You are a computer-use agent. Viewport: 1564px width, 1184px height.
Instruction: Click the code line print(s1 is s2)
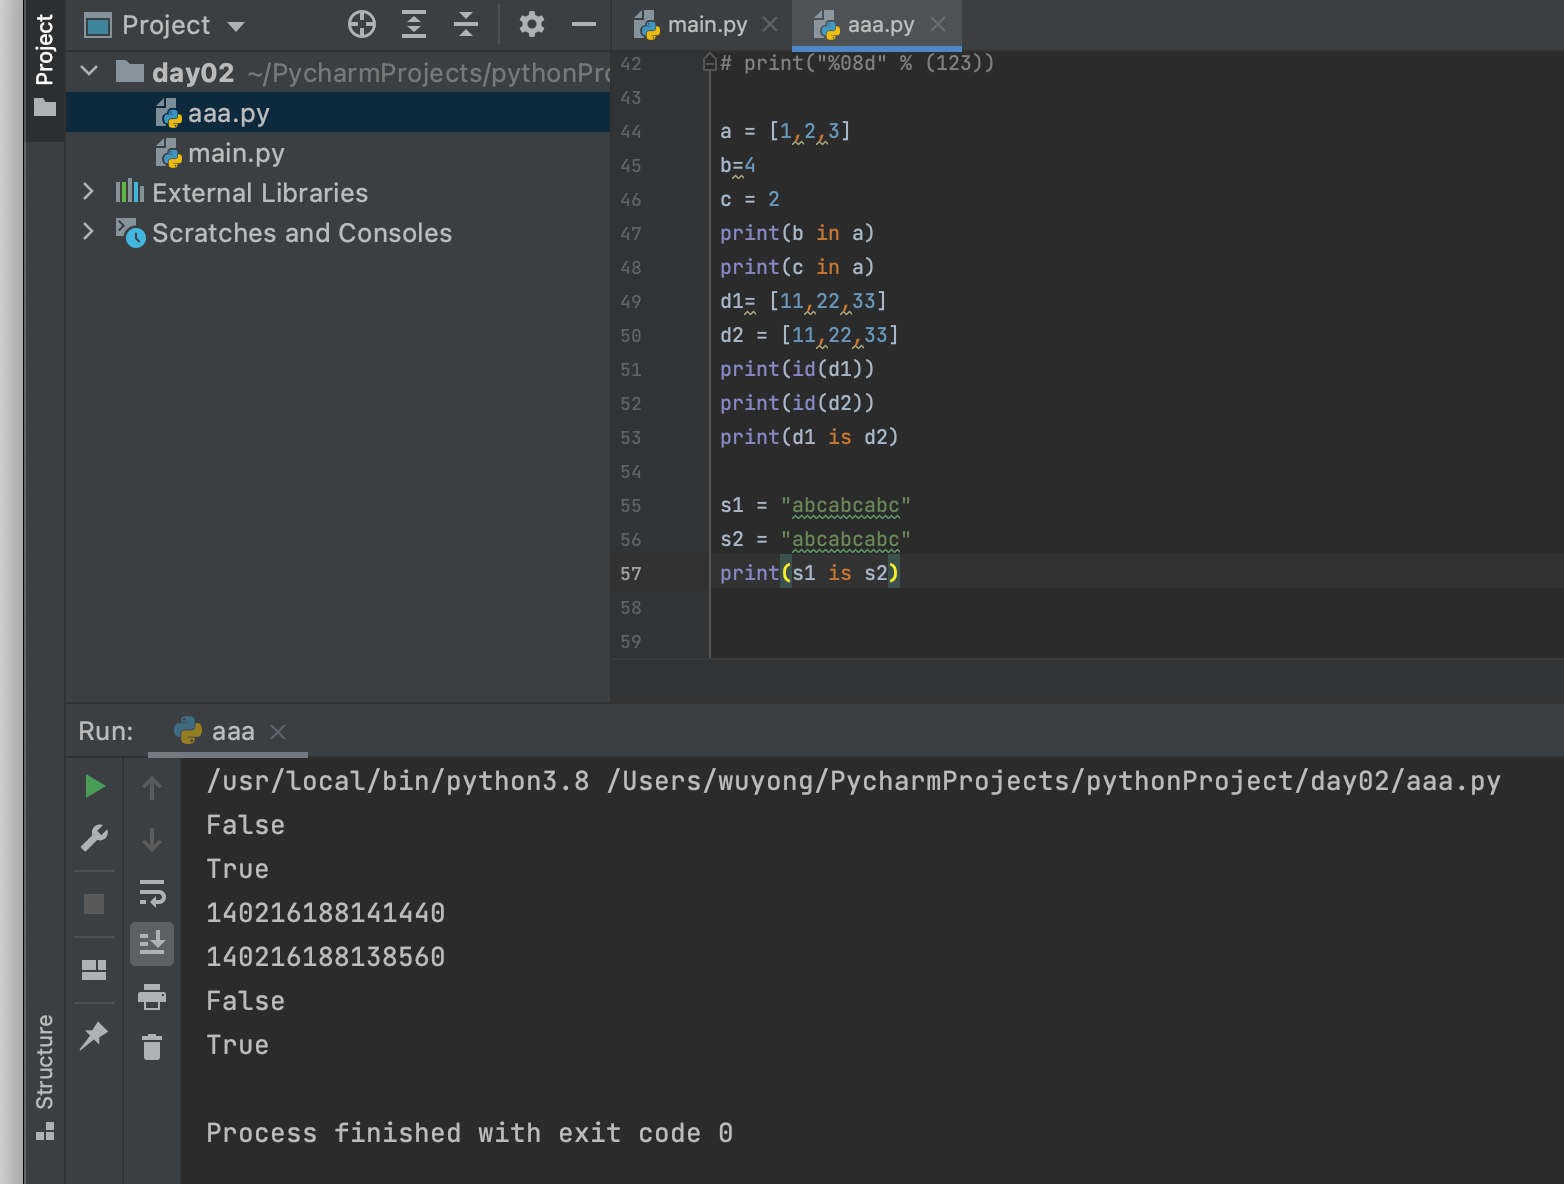pyautogui.click(x=810, y=573)
